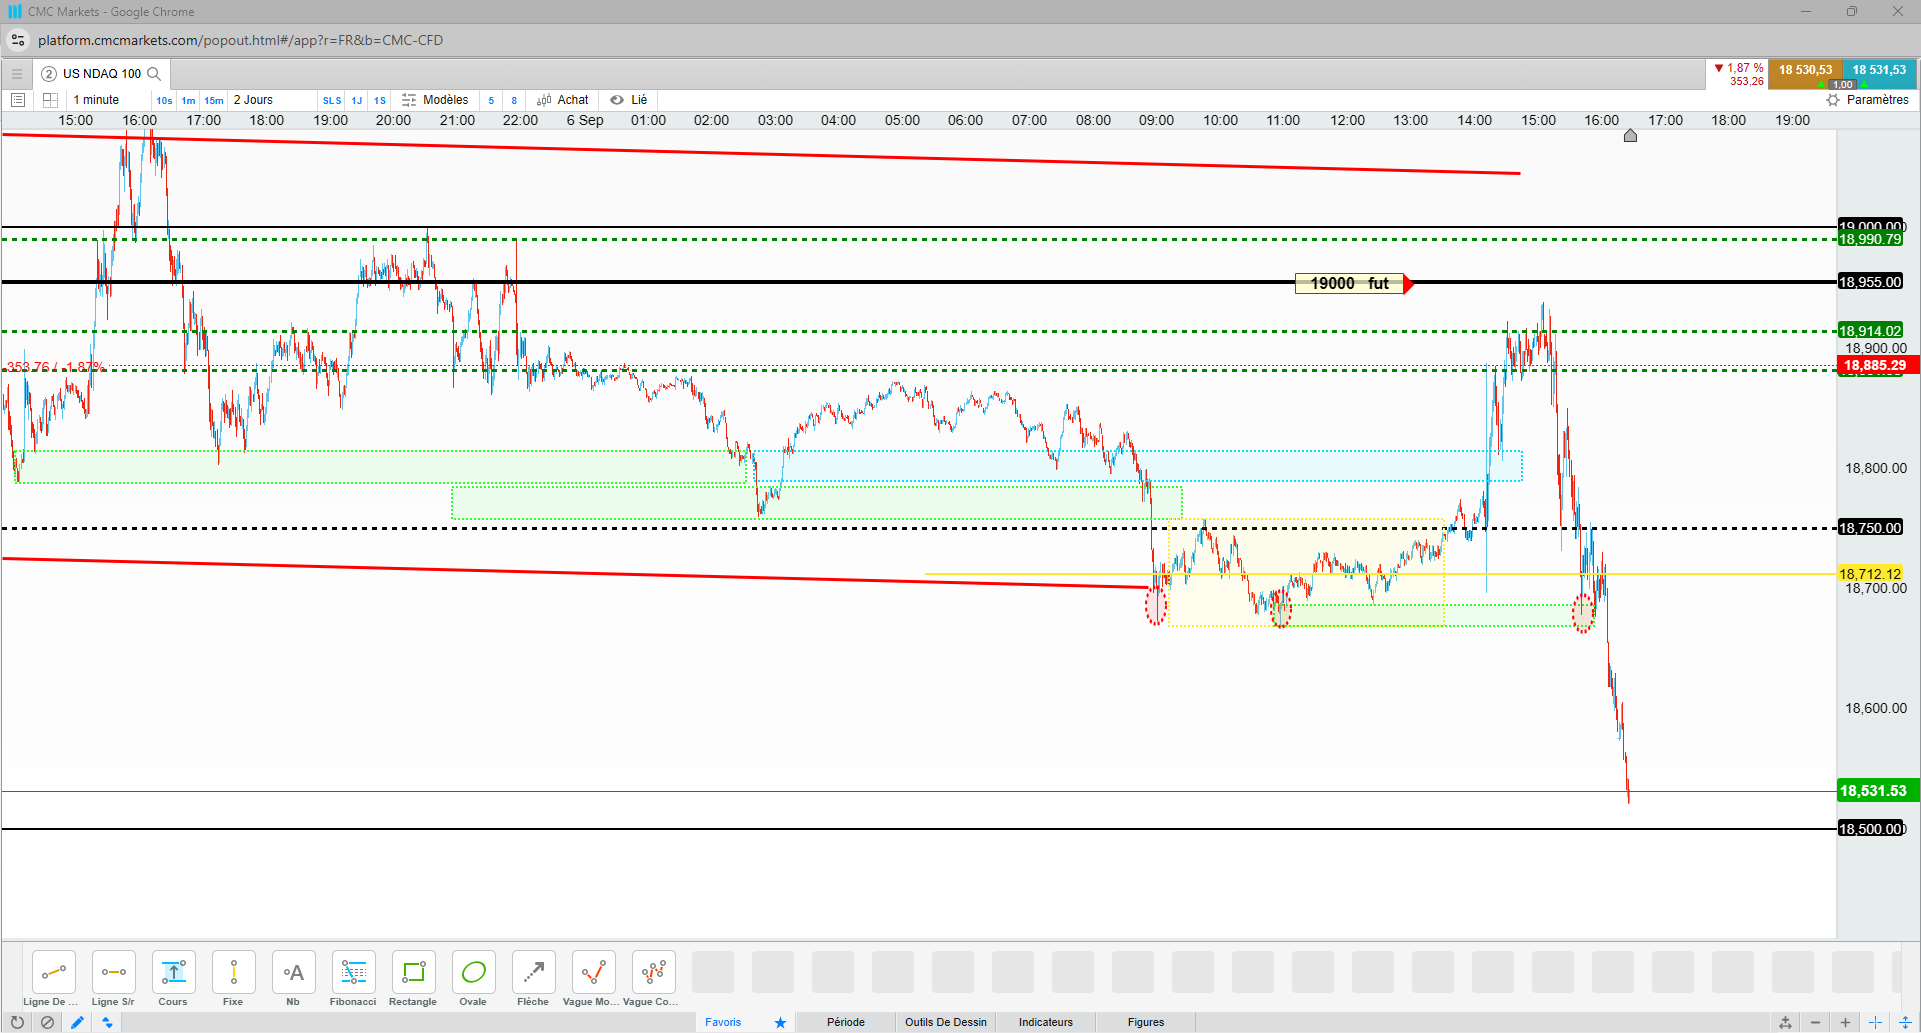Toggle the Lié linked-chart eye
This screenshot has height=1033, width=1921.
629,100
